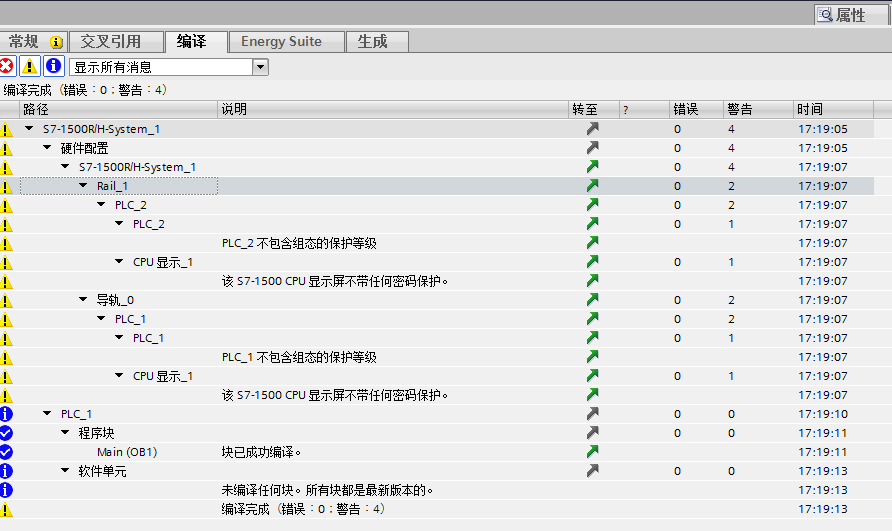Click warning icon beside 导轨_0 row
Screen dimensions: 892x531
point(6,300)
